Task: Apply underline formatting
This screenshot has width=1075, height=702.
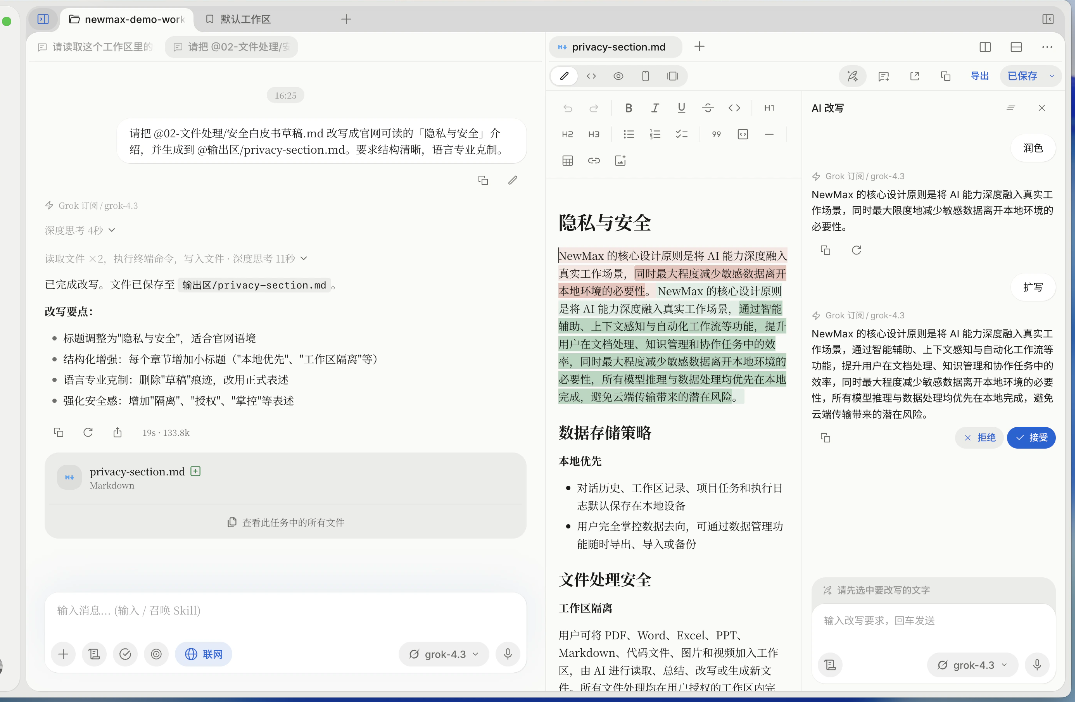Action: tap(681, 108)
